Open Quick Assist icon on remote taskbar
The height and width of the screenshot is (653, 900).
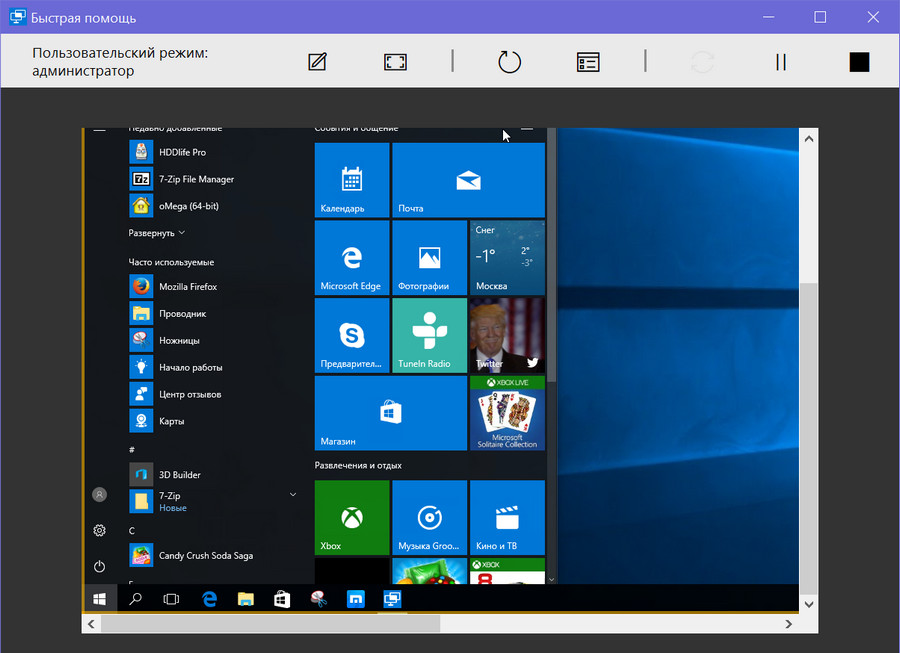392,599
